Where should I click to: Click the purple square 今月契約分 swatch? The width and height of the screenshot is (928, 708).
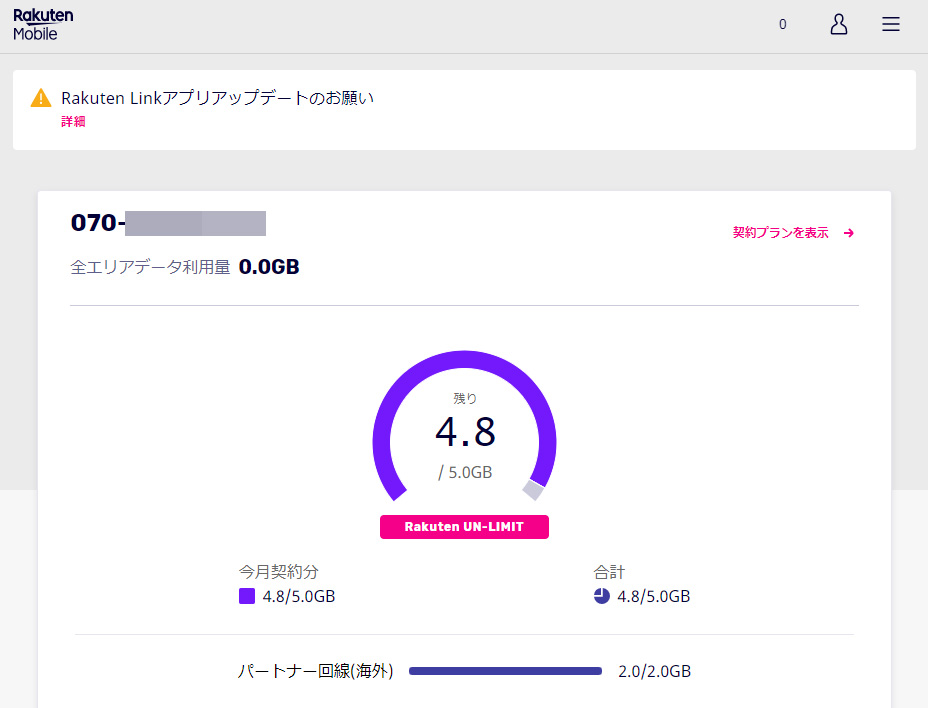pyautogui.click(x=247, y=596)
